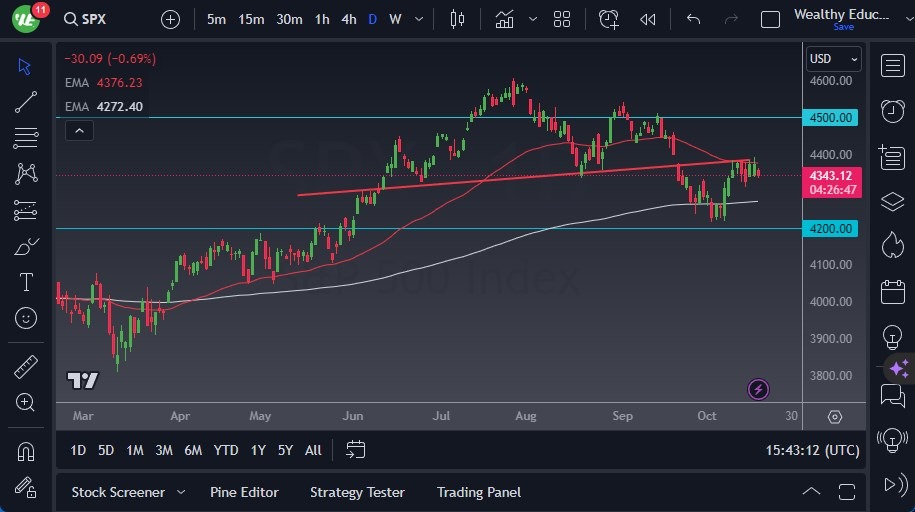Open the watchlist panel icon

coord(892,66)
